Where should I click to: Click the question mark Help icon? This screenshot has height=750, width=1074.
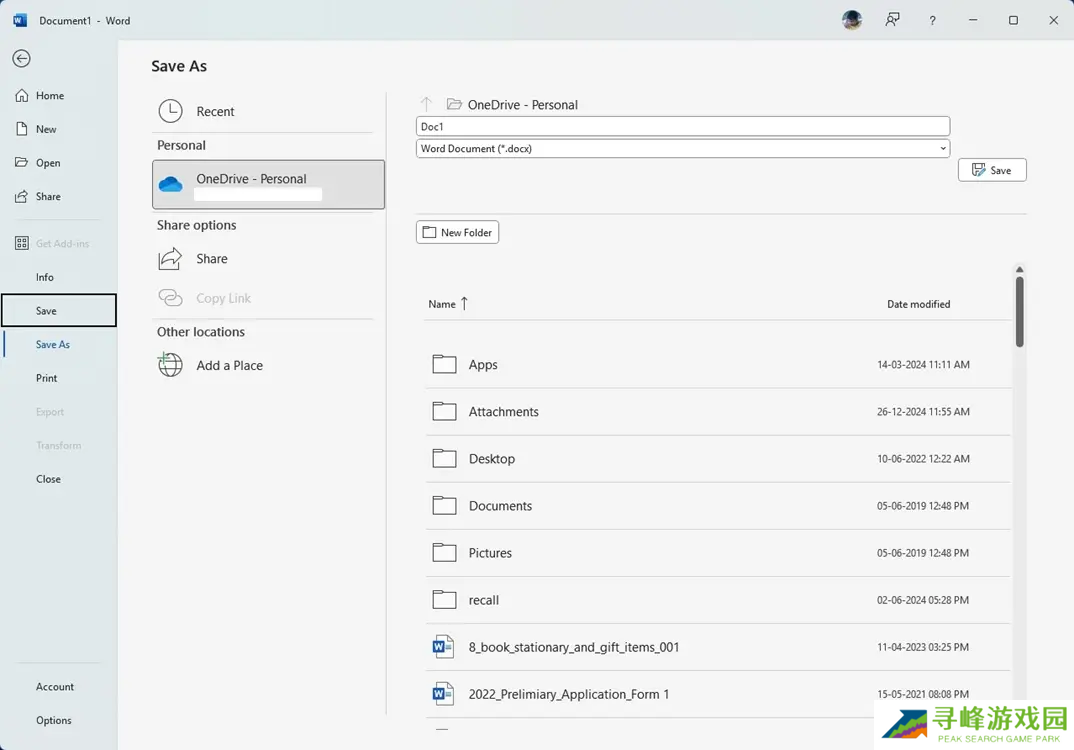932,20
